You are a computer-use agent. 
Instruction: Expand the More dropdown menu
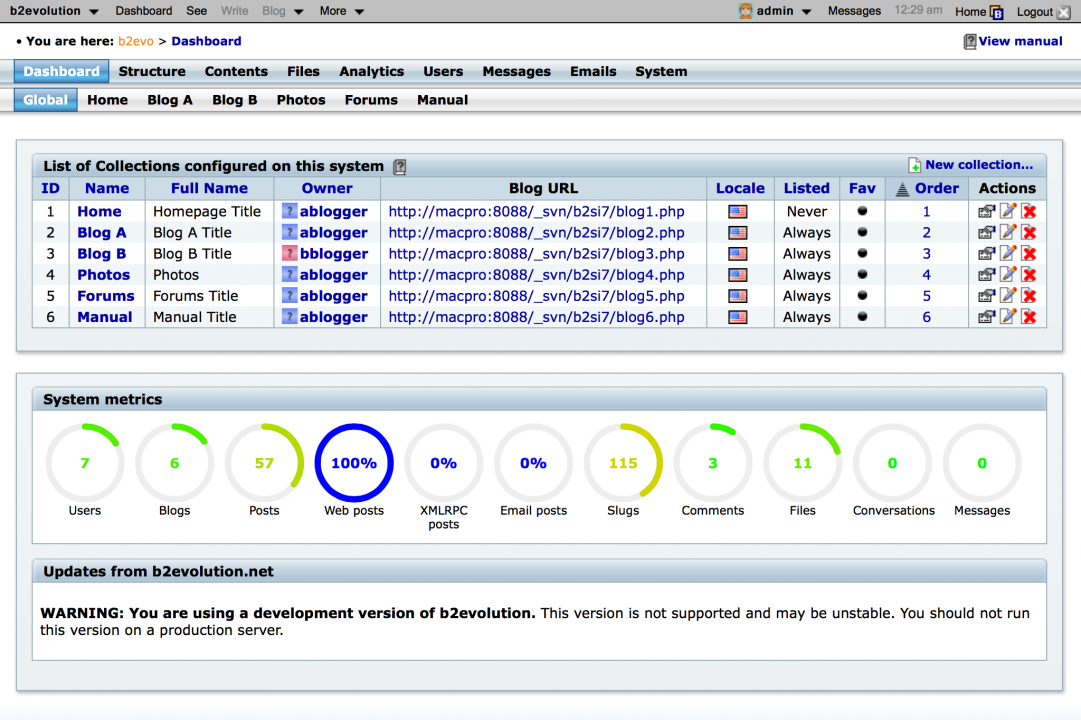click(x=341, y=11)
